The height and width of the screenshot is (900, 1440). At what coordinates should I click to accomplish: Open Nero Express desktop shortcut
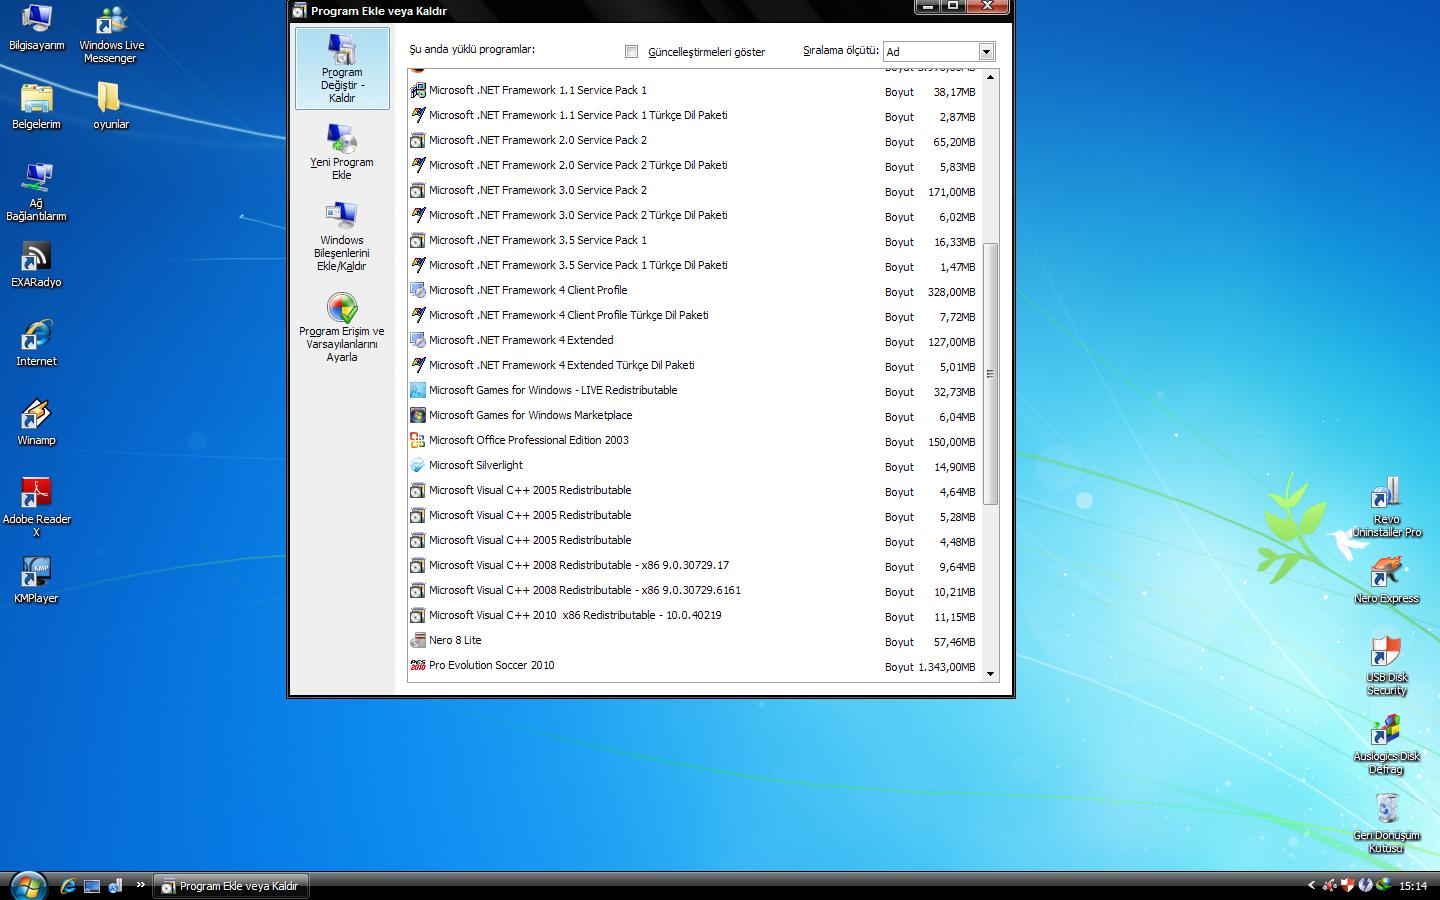[1386, 580]
